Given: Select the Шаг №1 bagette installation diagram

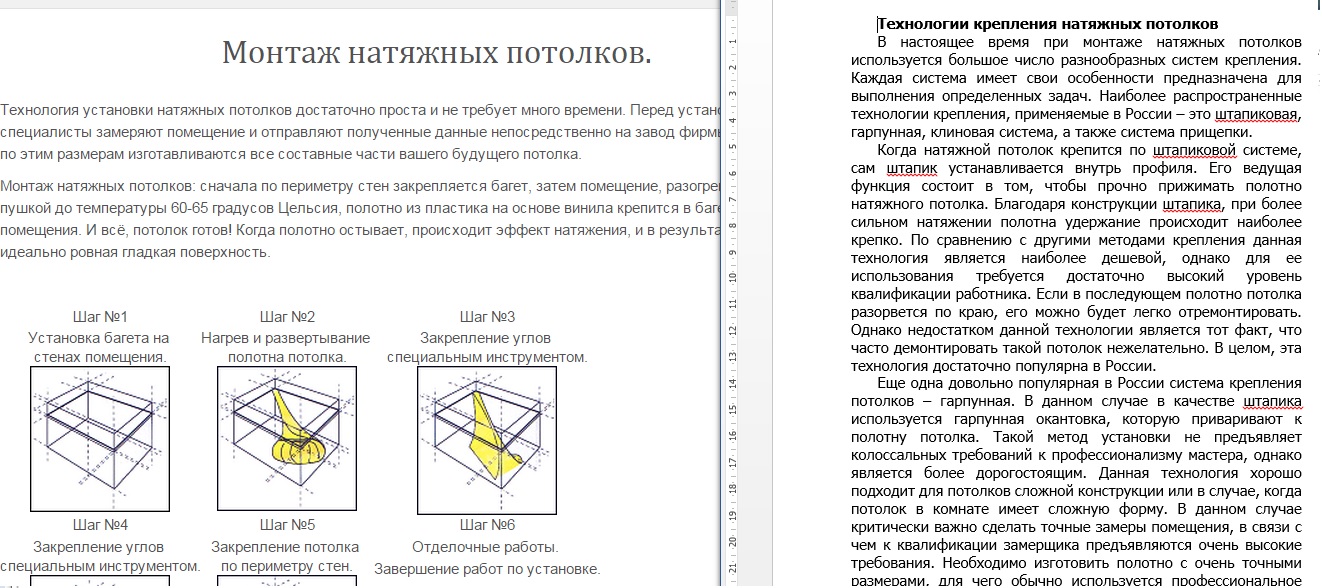Looking at the screenshot, I should point(99,440).
